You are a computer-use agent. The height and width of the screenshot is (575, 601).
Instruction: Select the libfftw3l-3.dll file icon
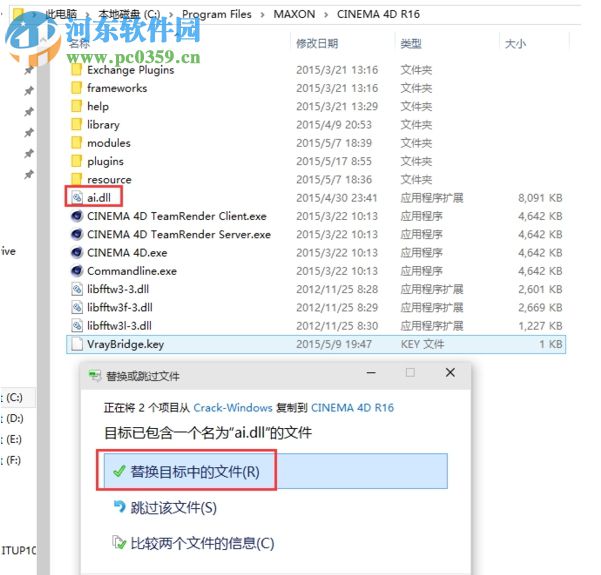[77, 325]
